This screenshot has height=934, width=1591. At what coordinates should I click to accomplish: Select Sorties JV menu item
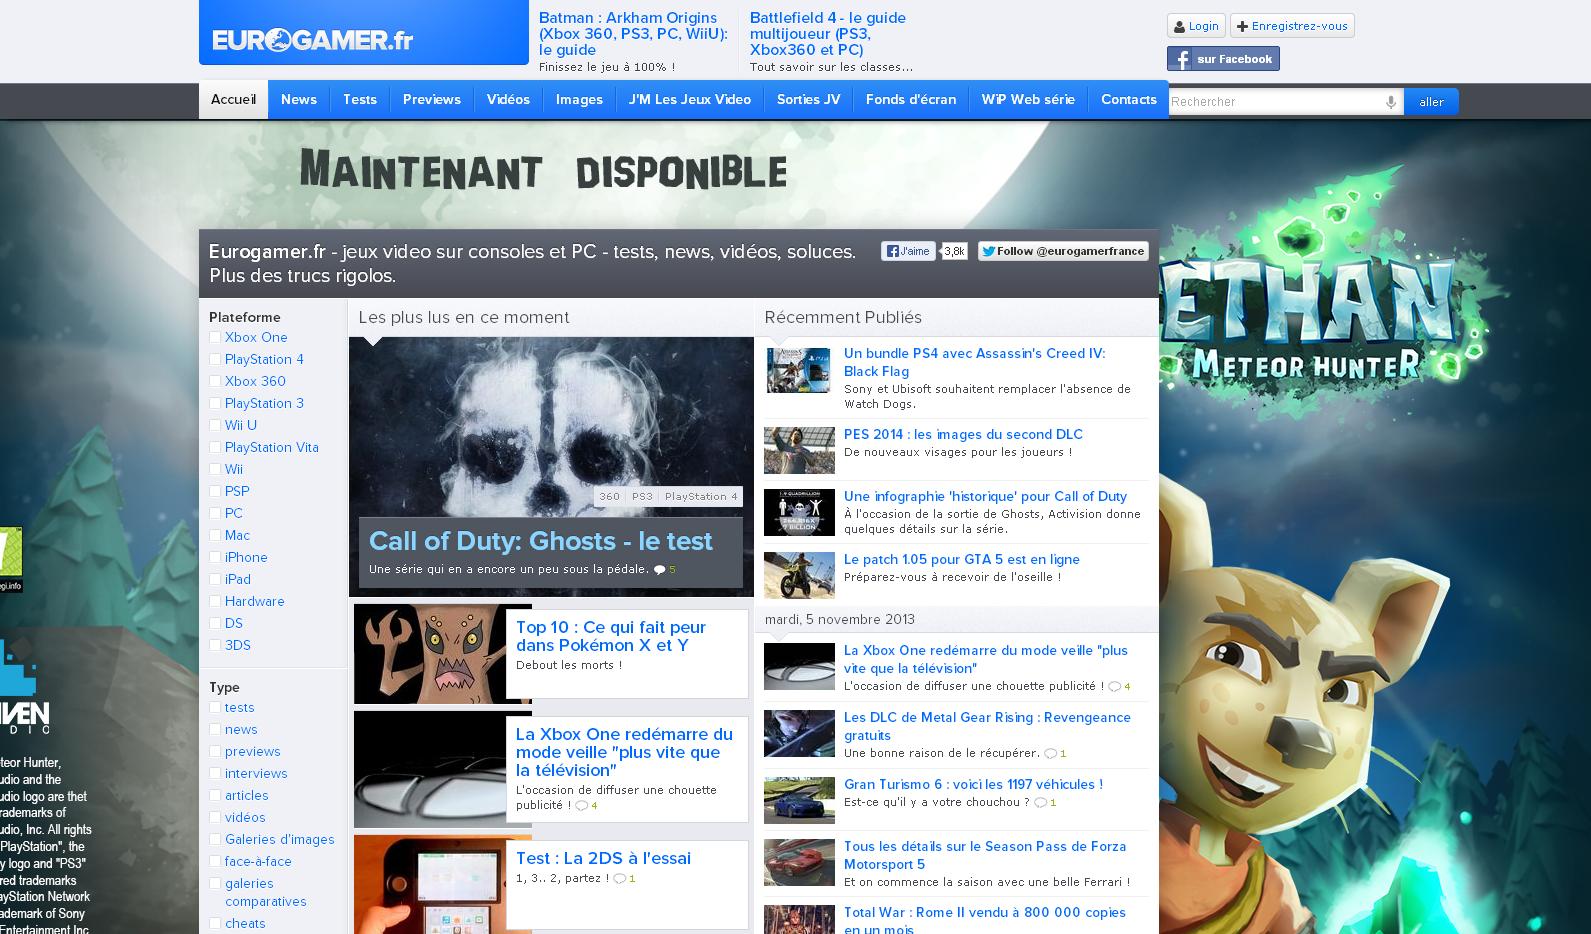click(x=808, y=100)
